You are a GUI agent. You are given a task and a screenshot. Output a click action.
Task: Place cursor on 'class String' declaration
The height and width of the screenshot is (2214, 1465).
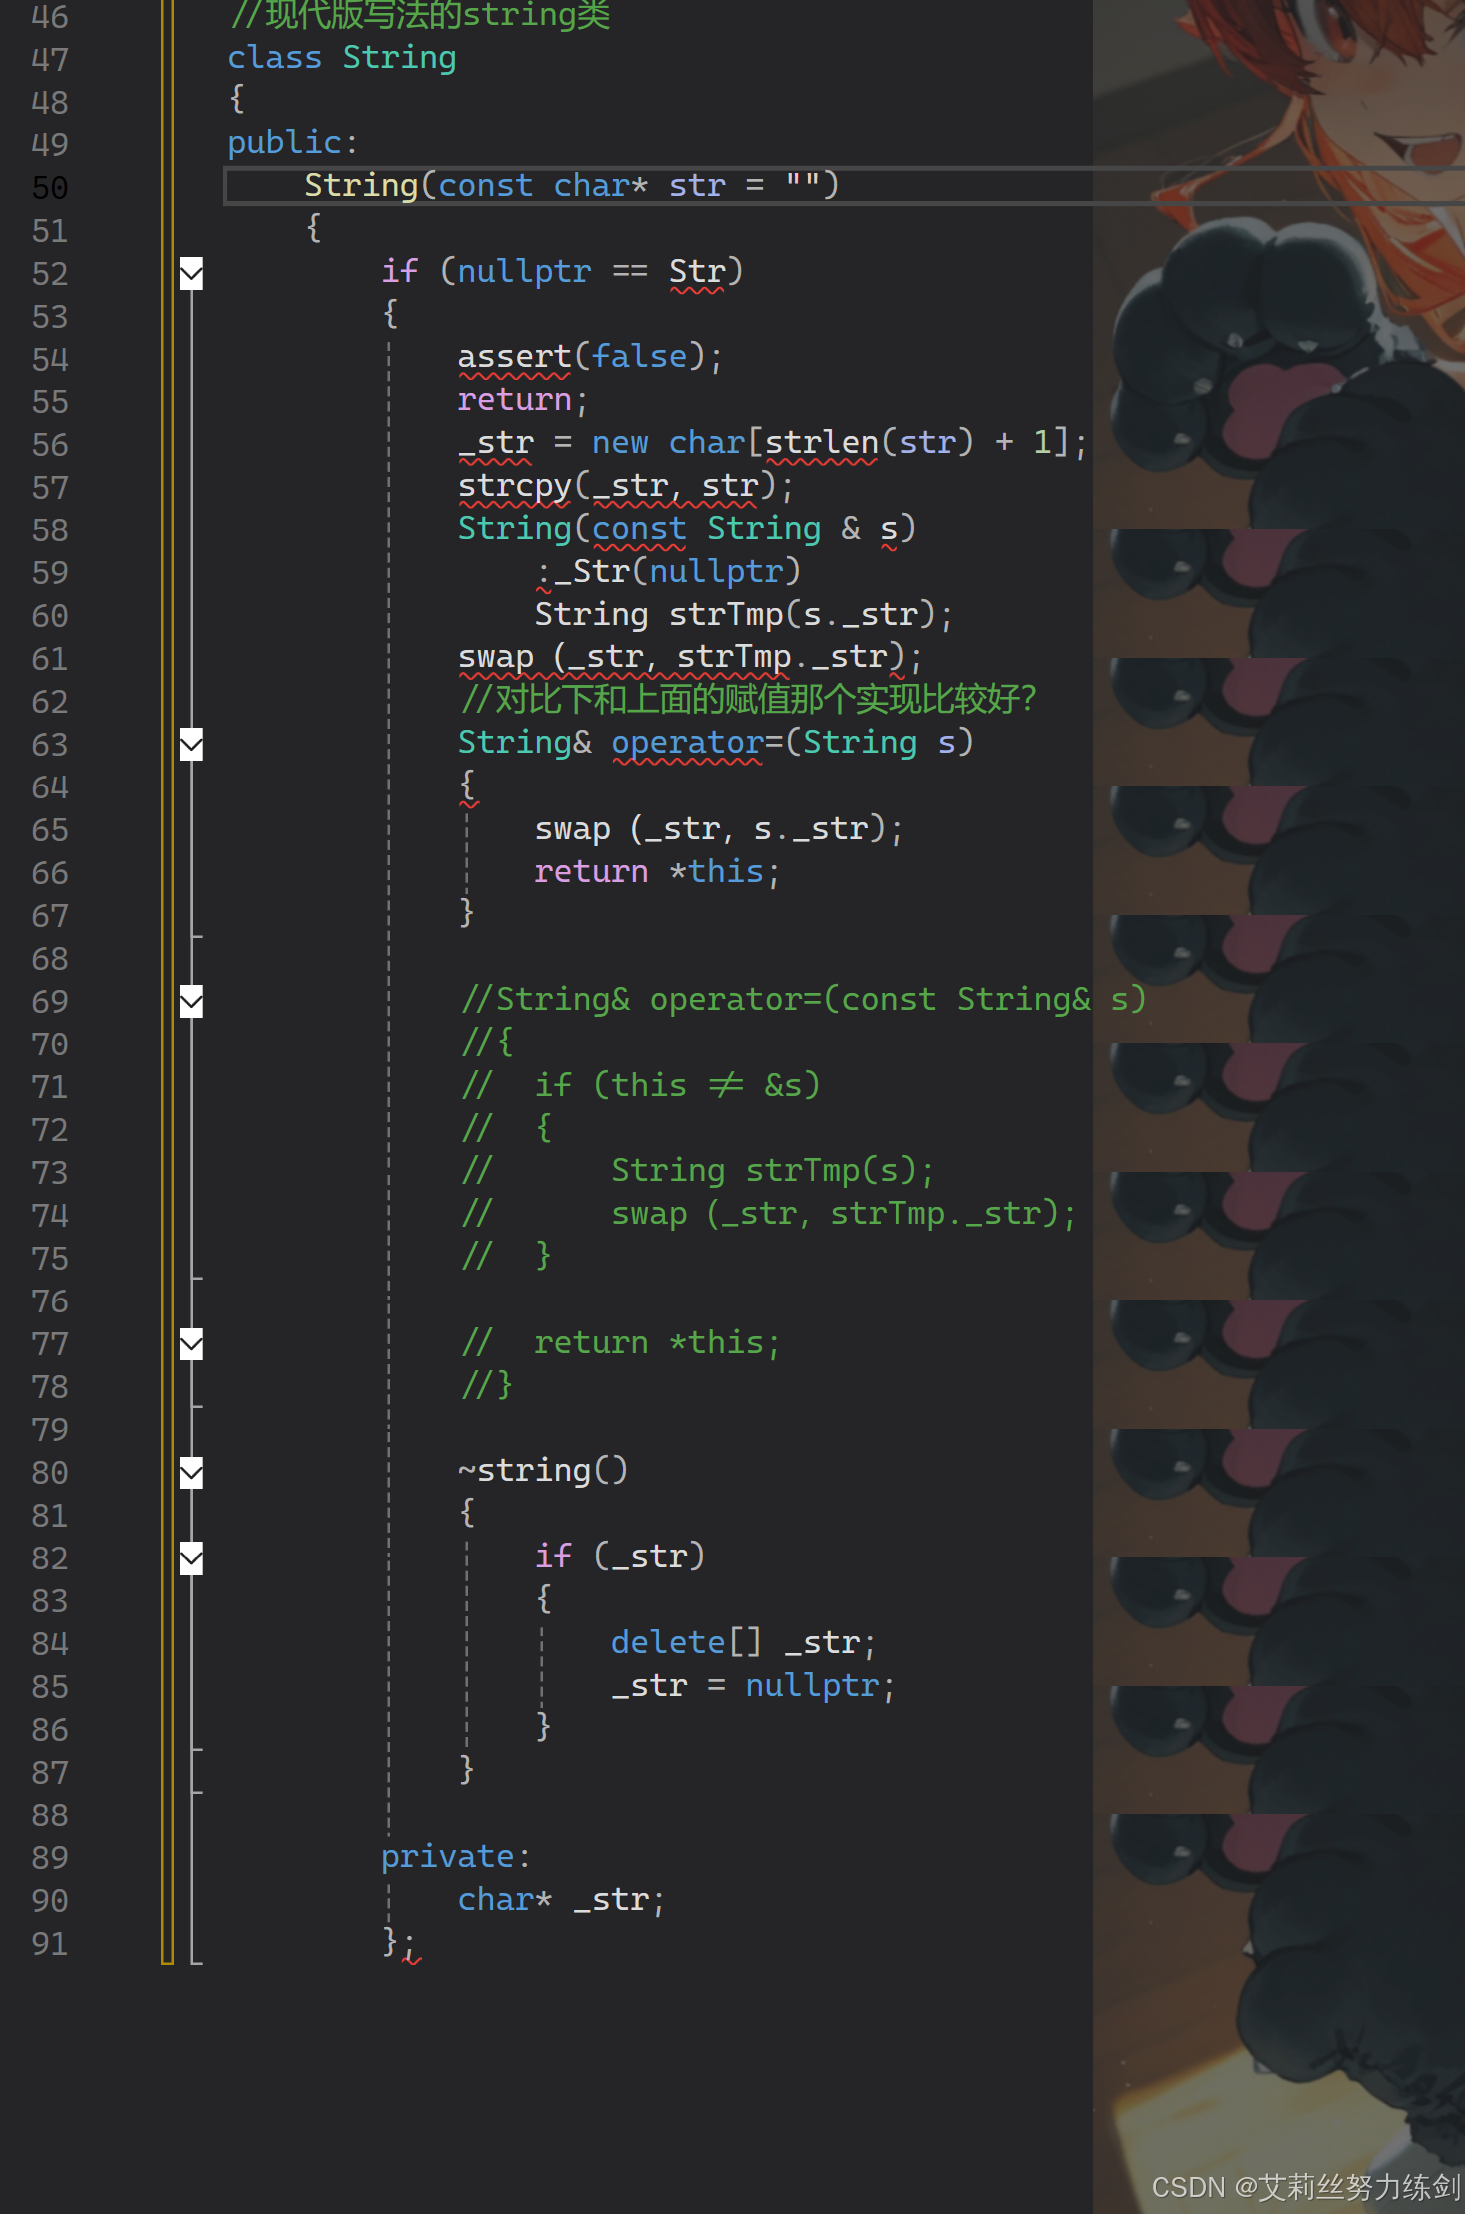[x=342, y=58]
